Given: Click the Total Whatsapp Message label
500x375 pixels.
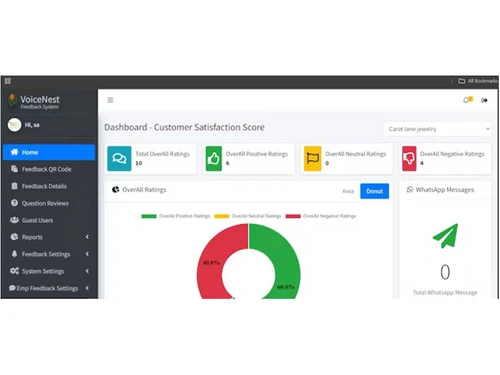Looking at the screenshot, I should 445,292.
